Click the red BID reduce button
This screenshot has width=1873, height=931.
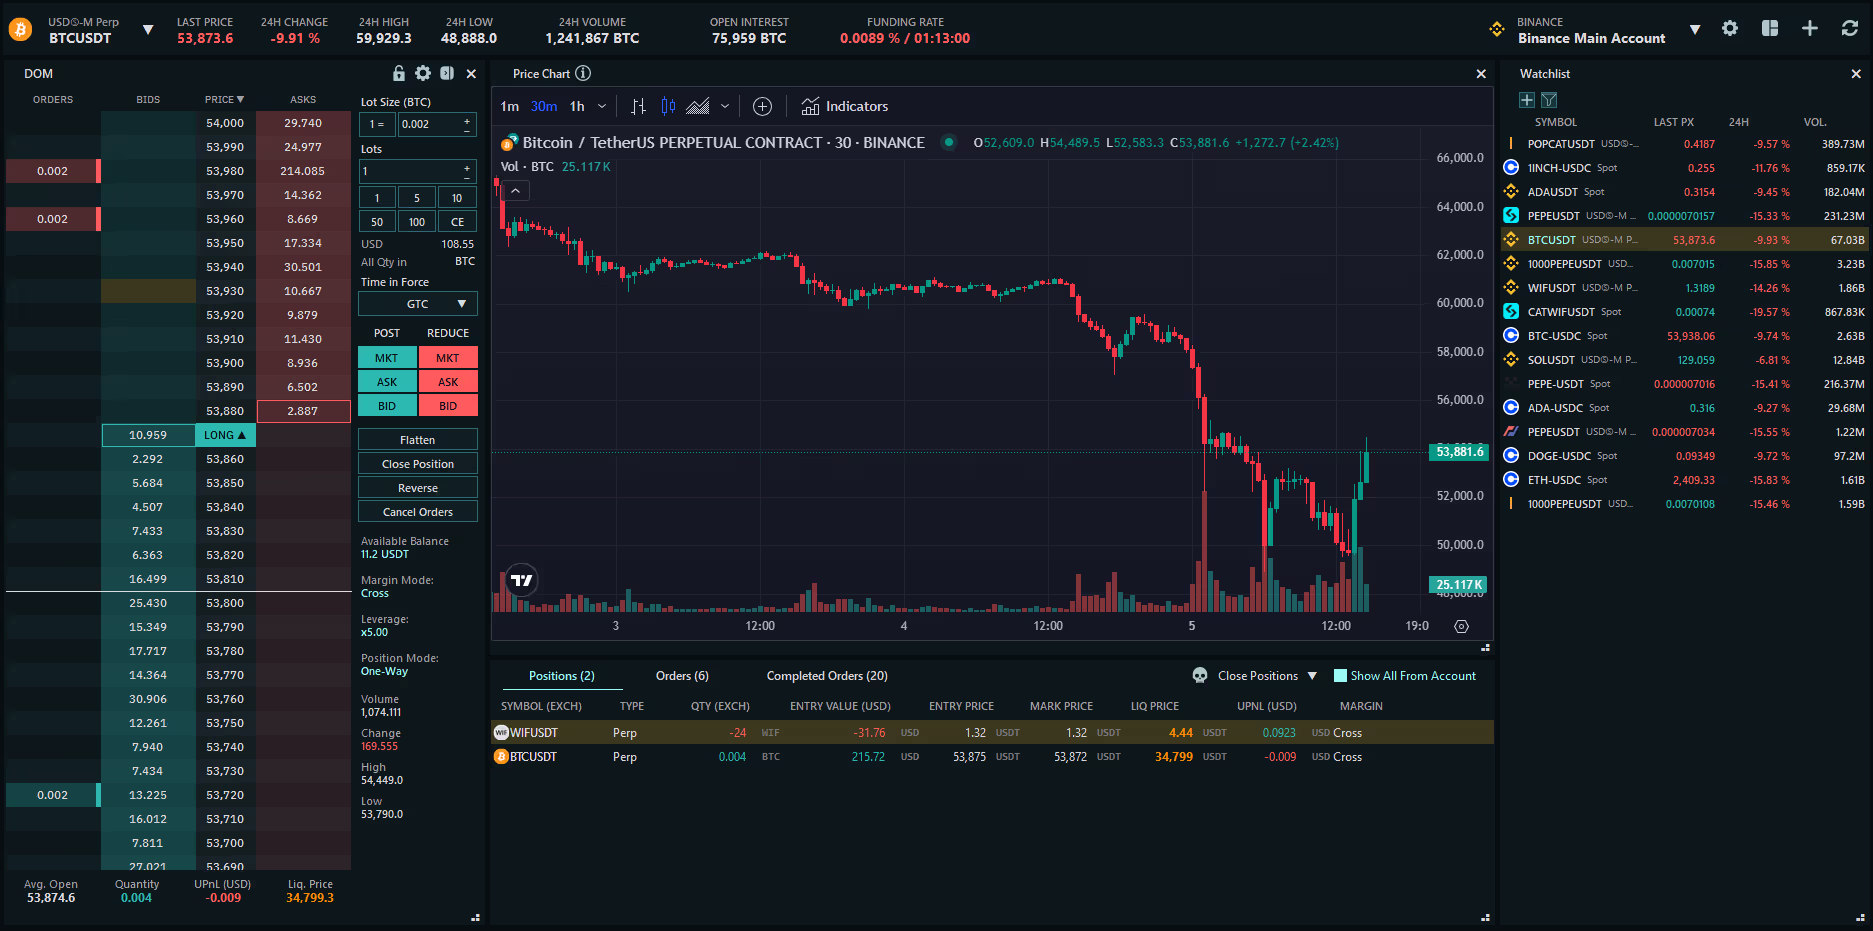(x=448, y=406)
